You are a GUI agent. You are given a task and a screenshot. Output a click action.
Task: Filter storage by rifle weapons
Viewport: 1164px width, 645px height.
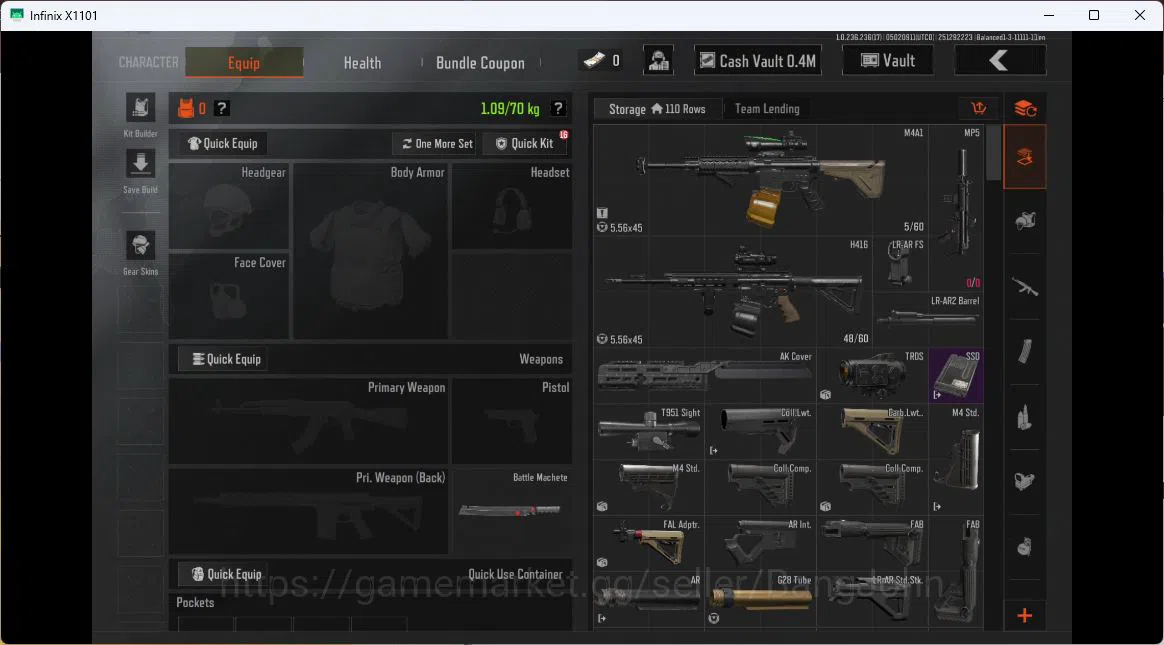coord(1025,287)
